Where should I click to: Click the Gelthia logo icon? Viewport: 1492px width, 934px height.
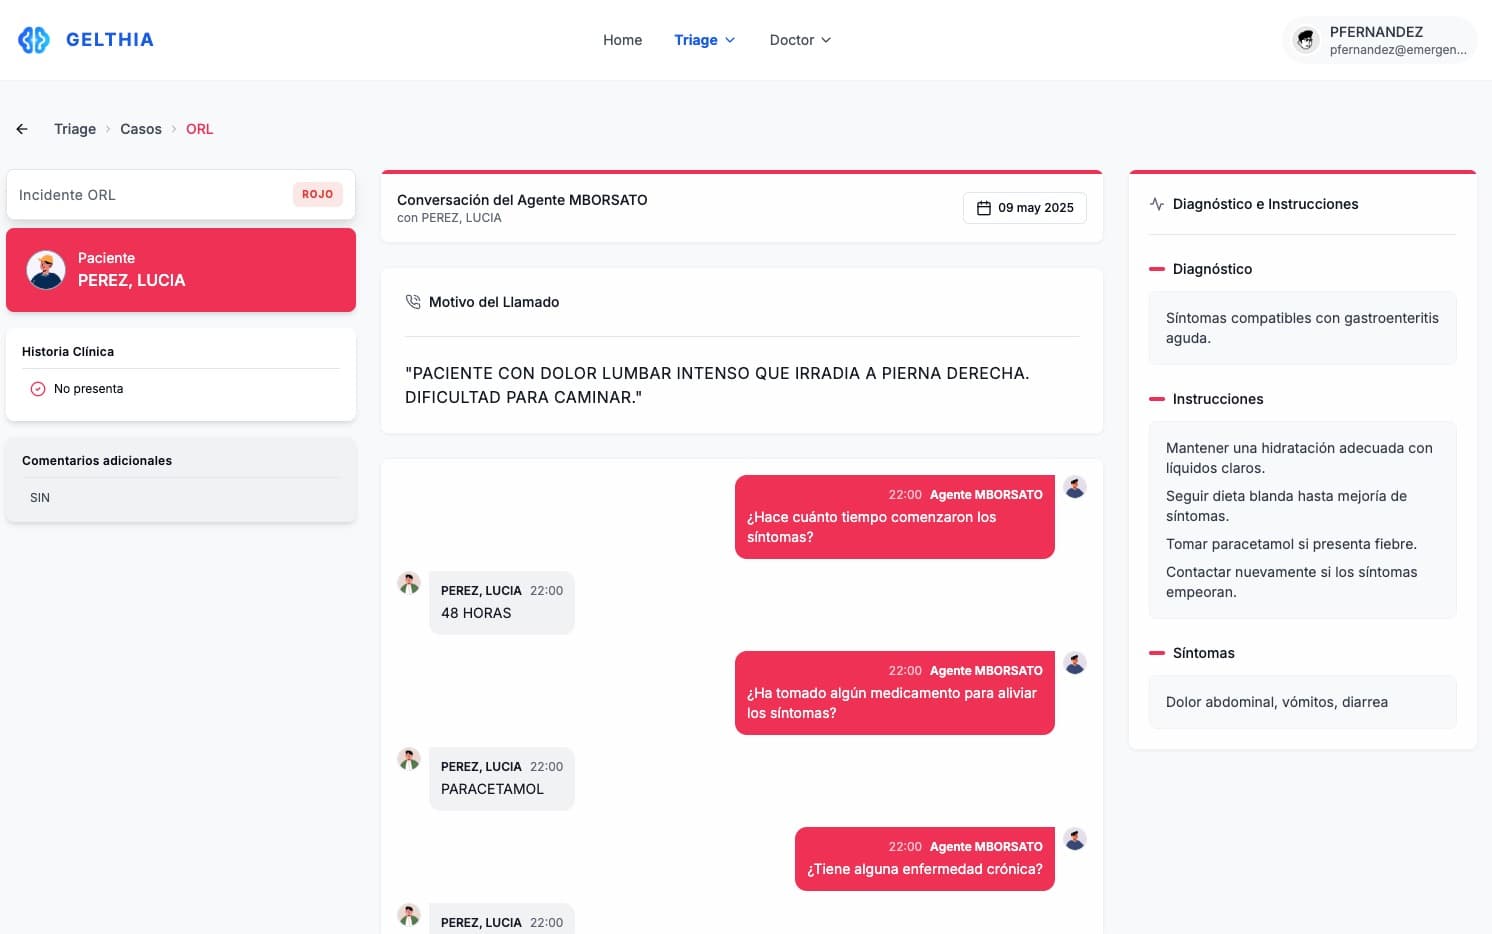(34, 40)
